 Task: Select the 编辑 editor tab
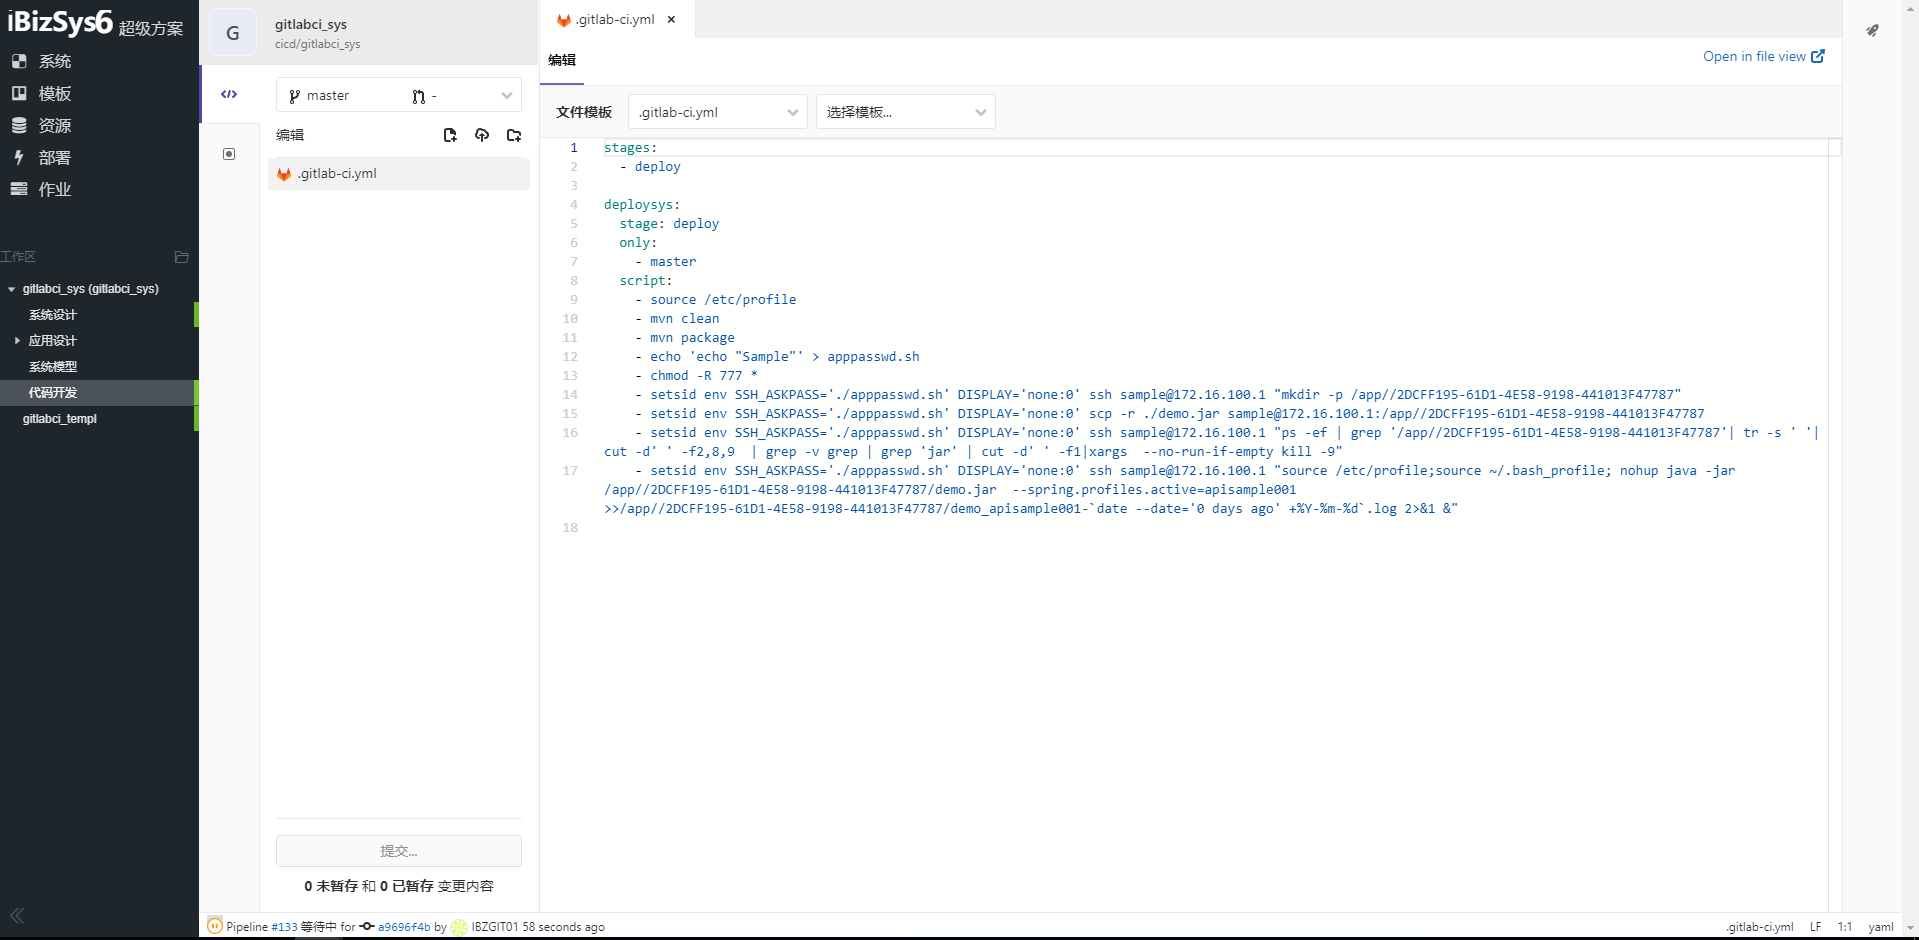pyautogui.click(x=562, y=60)
